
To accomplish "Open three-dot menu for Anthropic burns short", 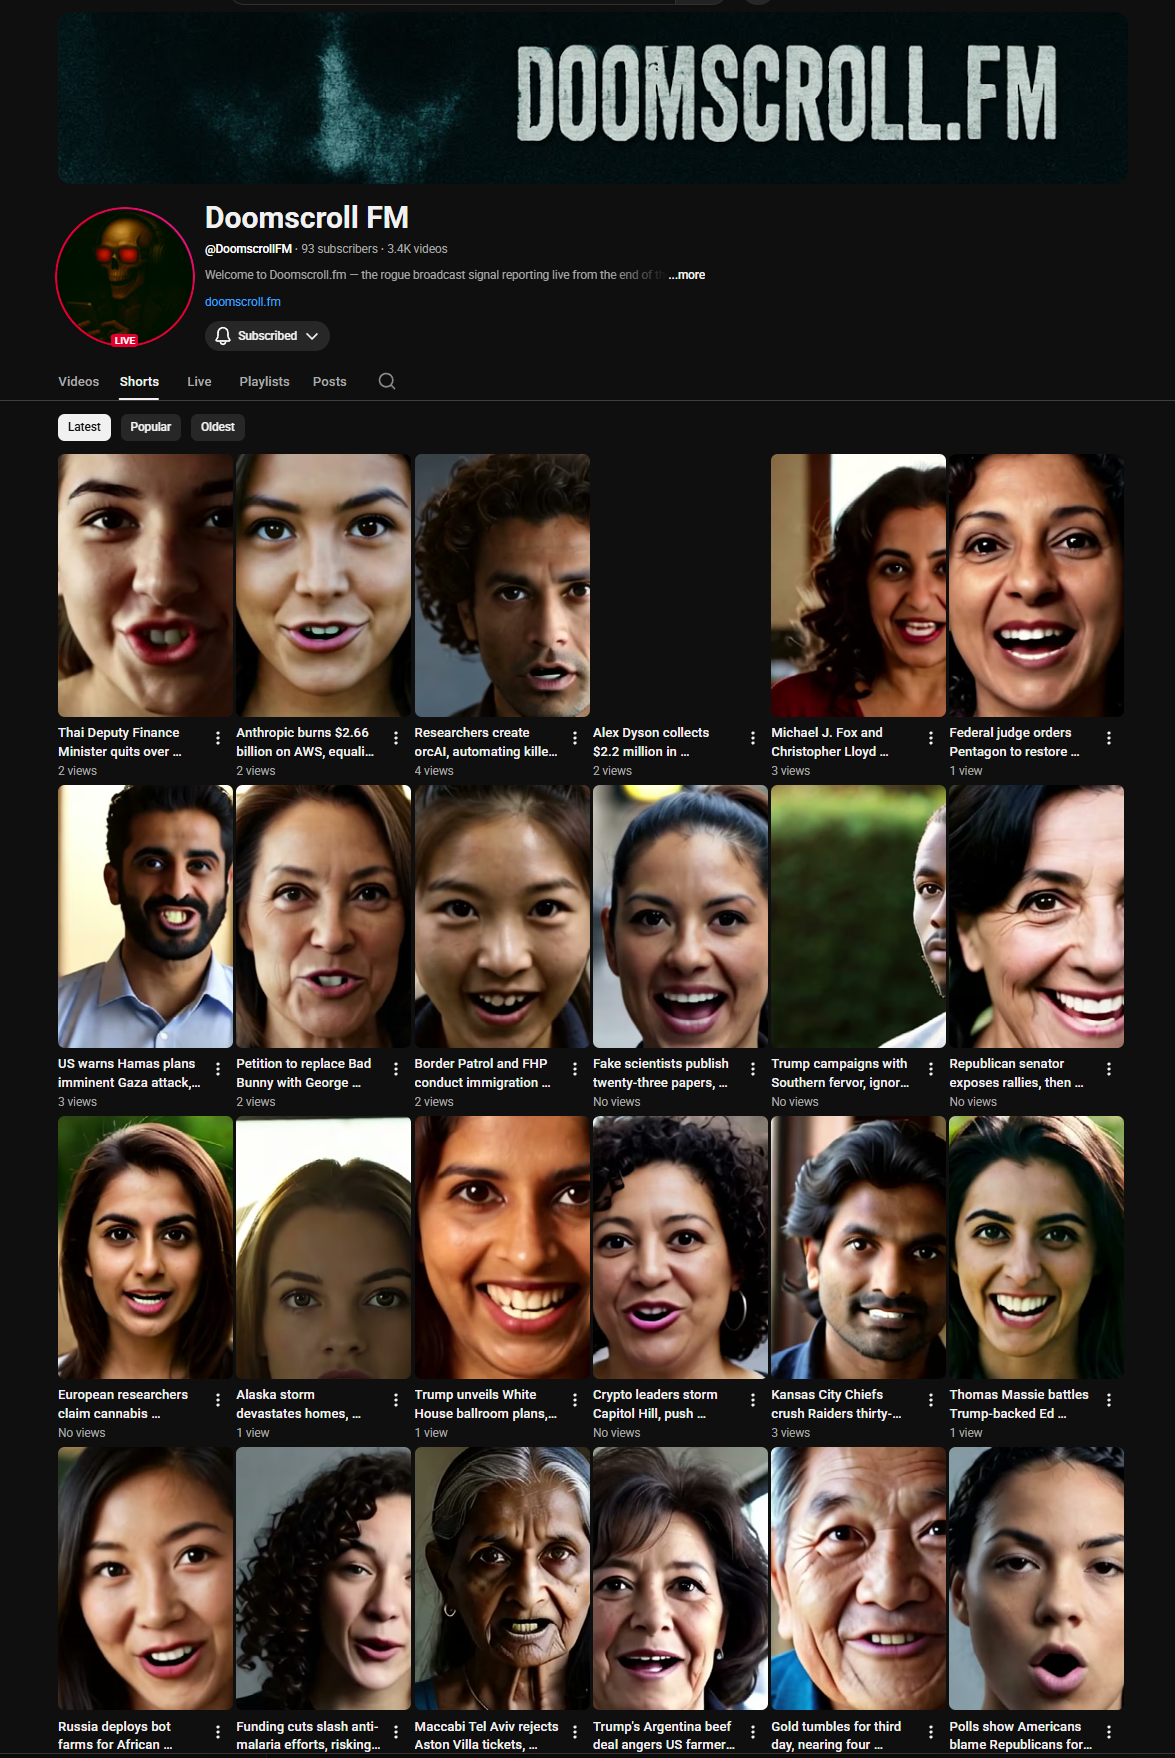I will coord(396,738).
